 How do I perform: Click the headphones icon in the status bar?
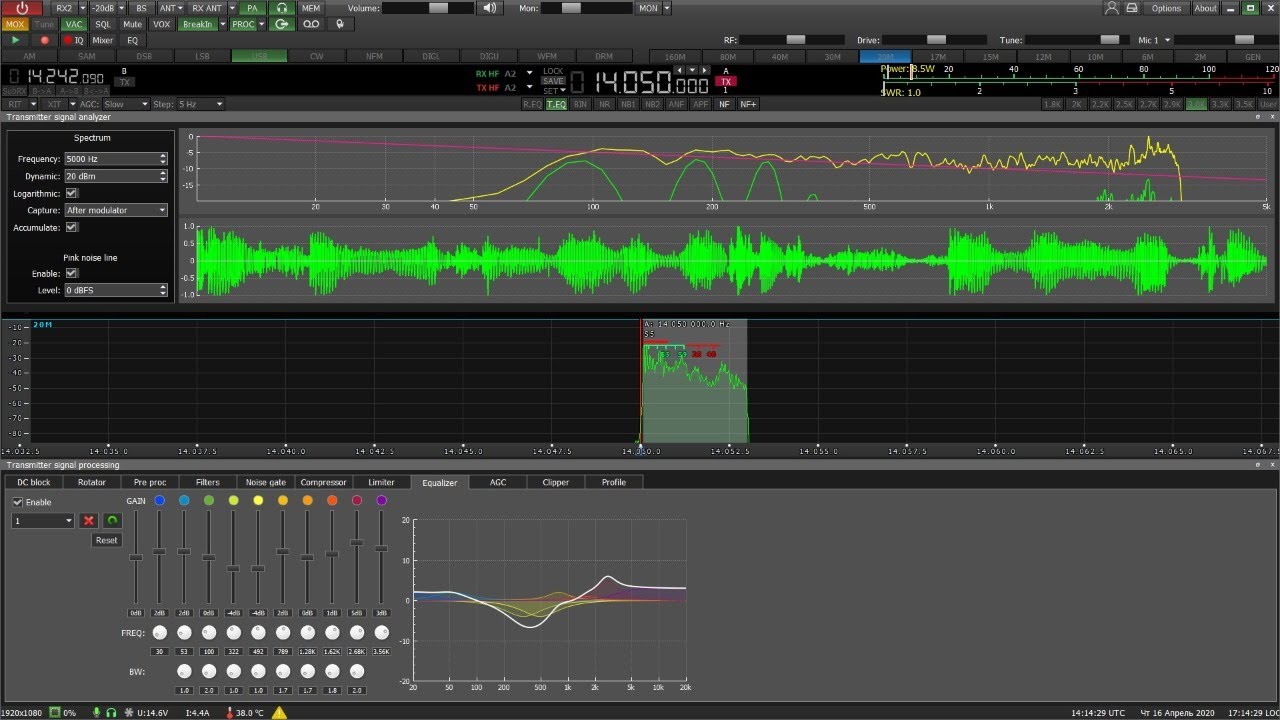tap(112, 712)
